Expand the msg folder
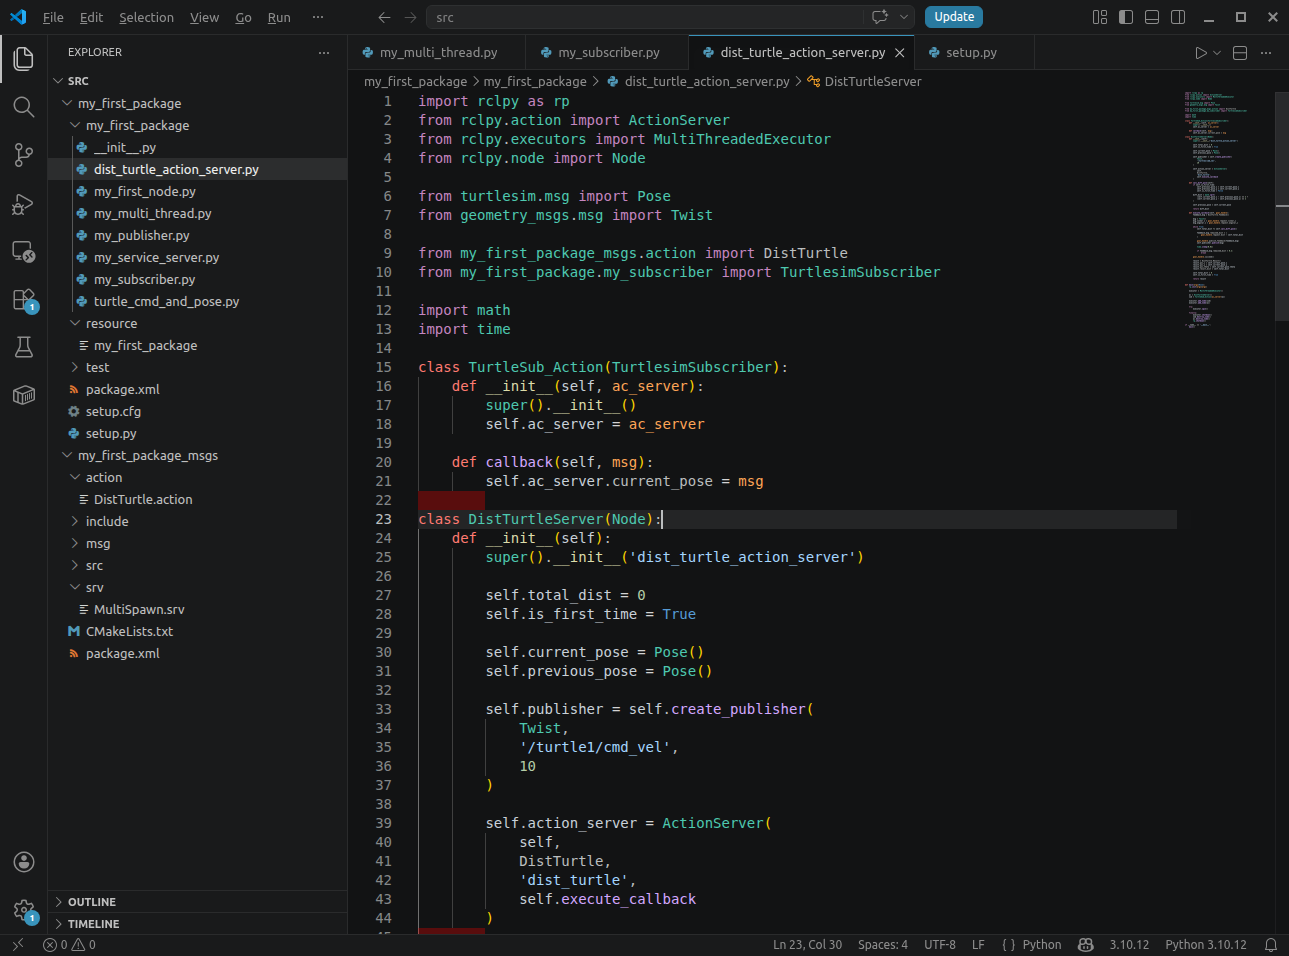Screen dimensions: 1289x956 (x=197, y=543)
